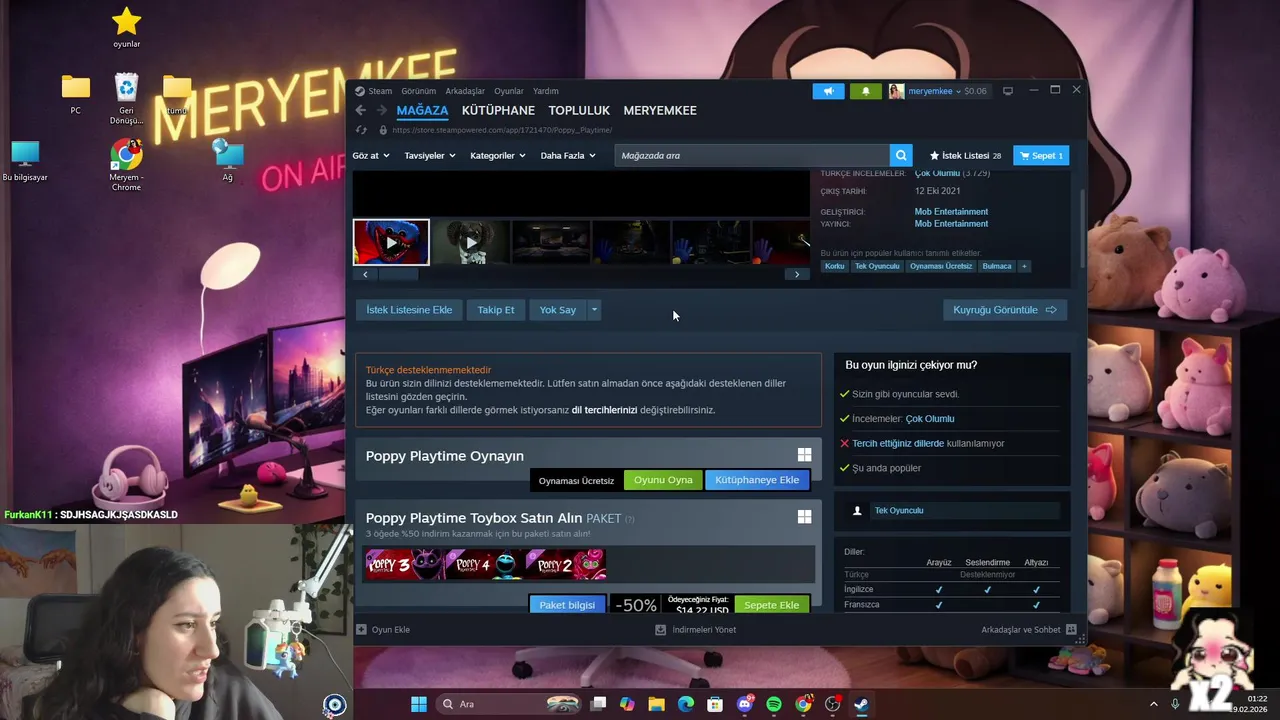Click Windows icon in Poppy Playtime Oynayın box
This screenshot has height=720, width=1280.
point(804,455)
